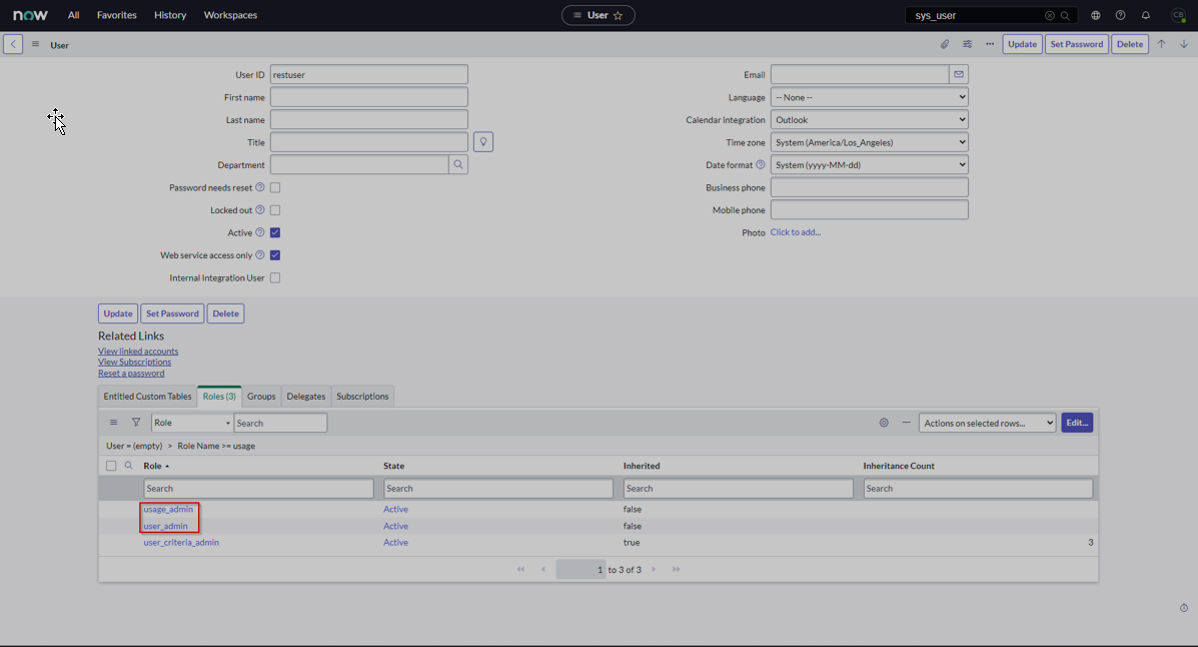Open the attachments paperclip icon
The height and width of the screenshot is (647, 1198).
[x=945, y=44]
